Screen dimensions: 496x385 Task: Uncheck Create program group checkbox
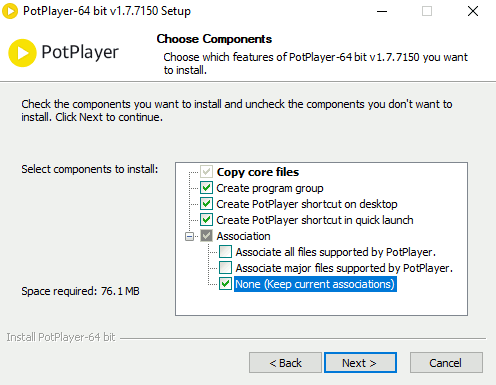206,188
